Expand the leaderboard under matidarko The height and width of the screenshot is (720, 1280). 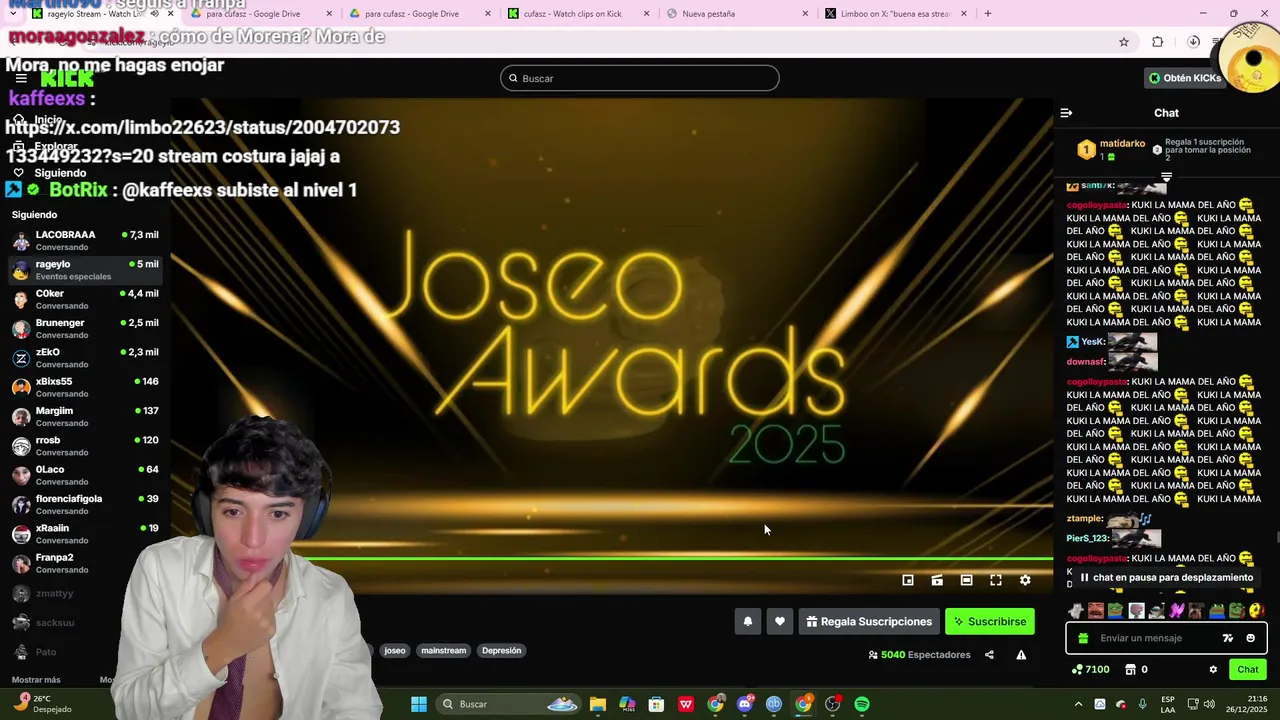click(x=1166, y=177)
